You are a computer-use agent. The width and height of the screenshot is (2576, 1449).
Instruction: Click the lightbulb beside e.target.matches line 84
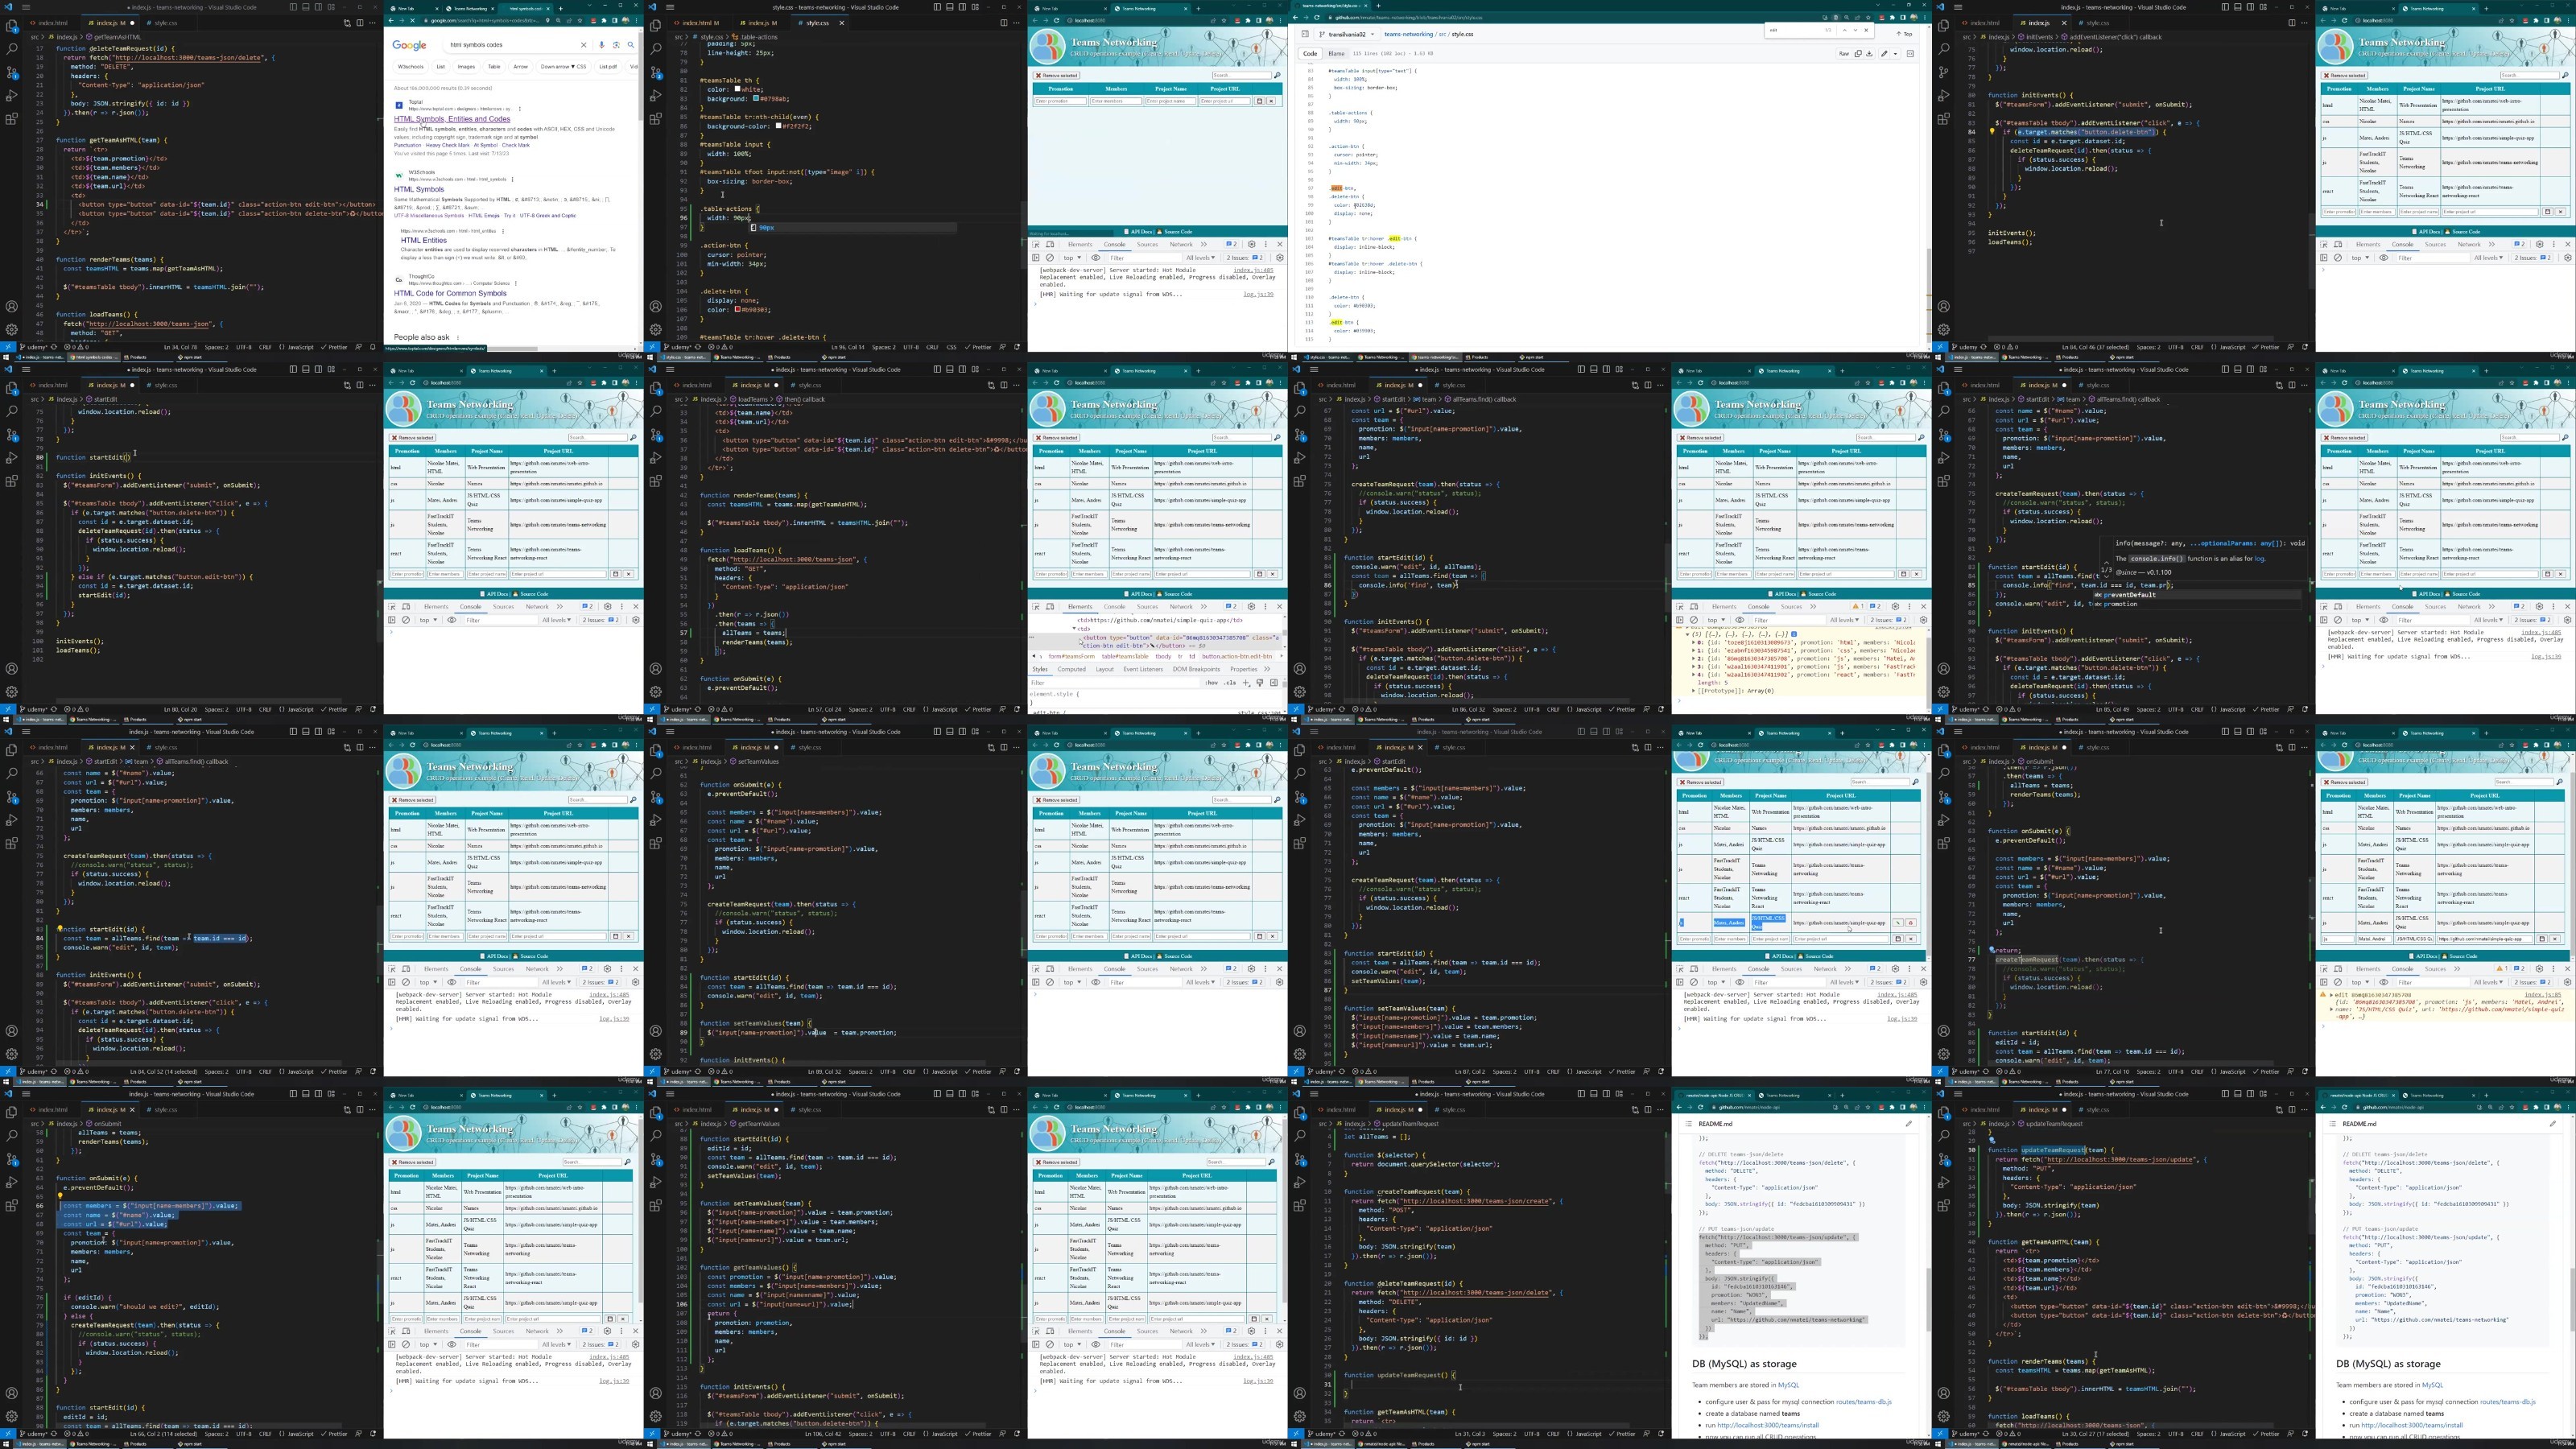coord(1992,132)
